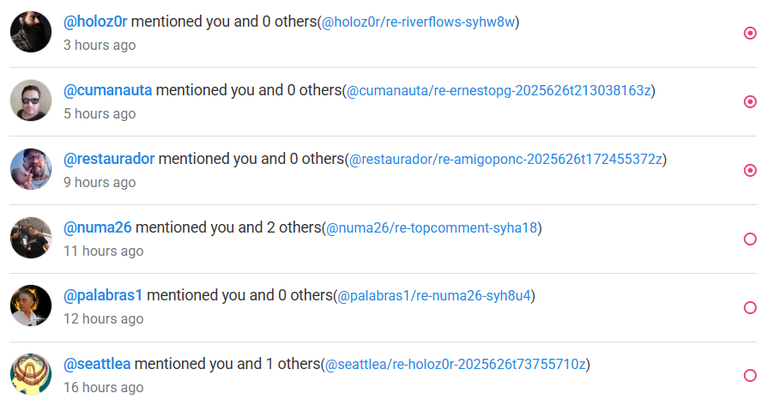The height and width of the screenshot is (406, 768).
Task: Open the @cumanauta username link
Action: click(108, 90)
